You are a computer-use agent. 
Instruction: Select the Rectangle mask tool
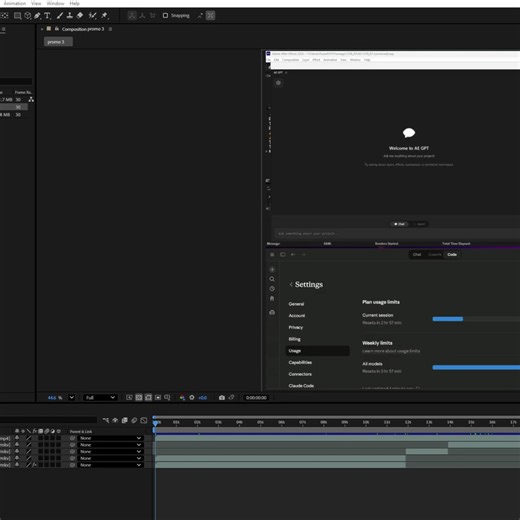[17, 16]
